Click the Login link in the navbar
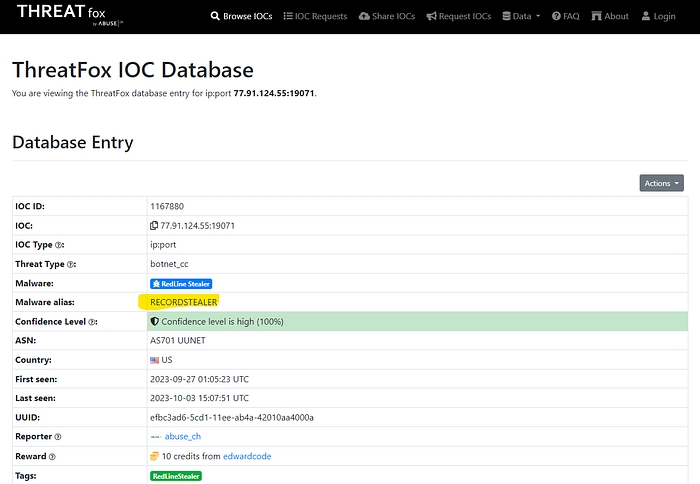 [659, 16]
